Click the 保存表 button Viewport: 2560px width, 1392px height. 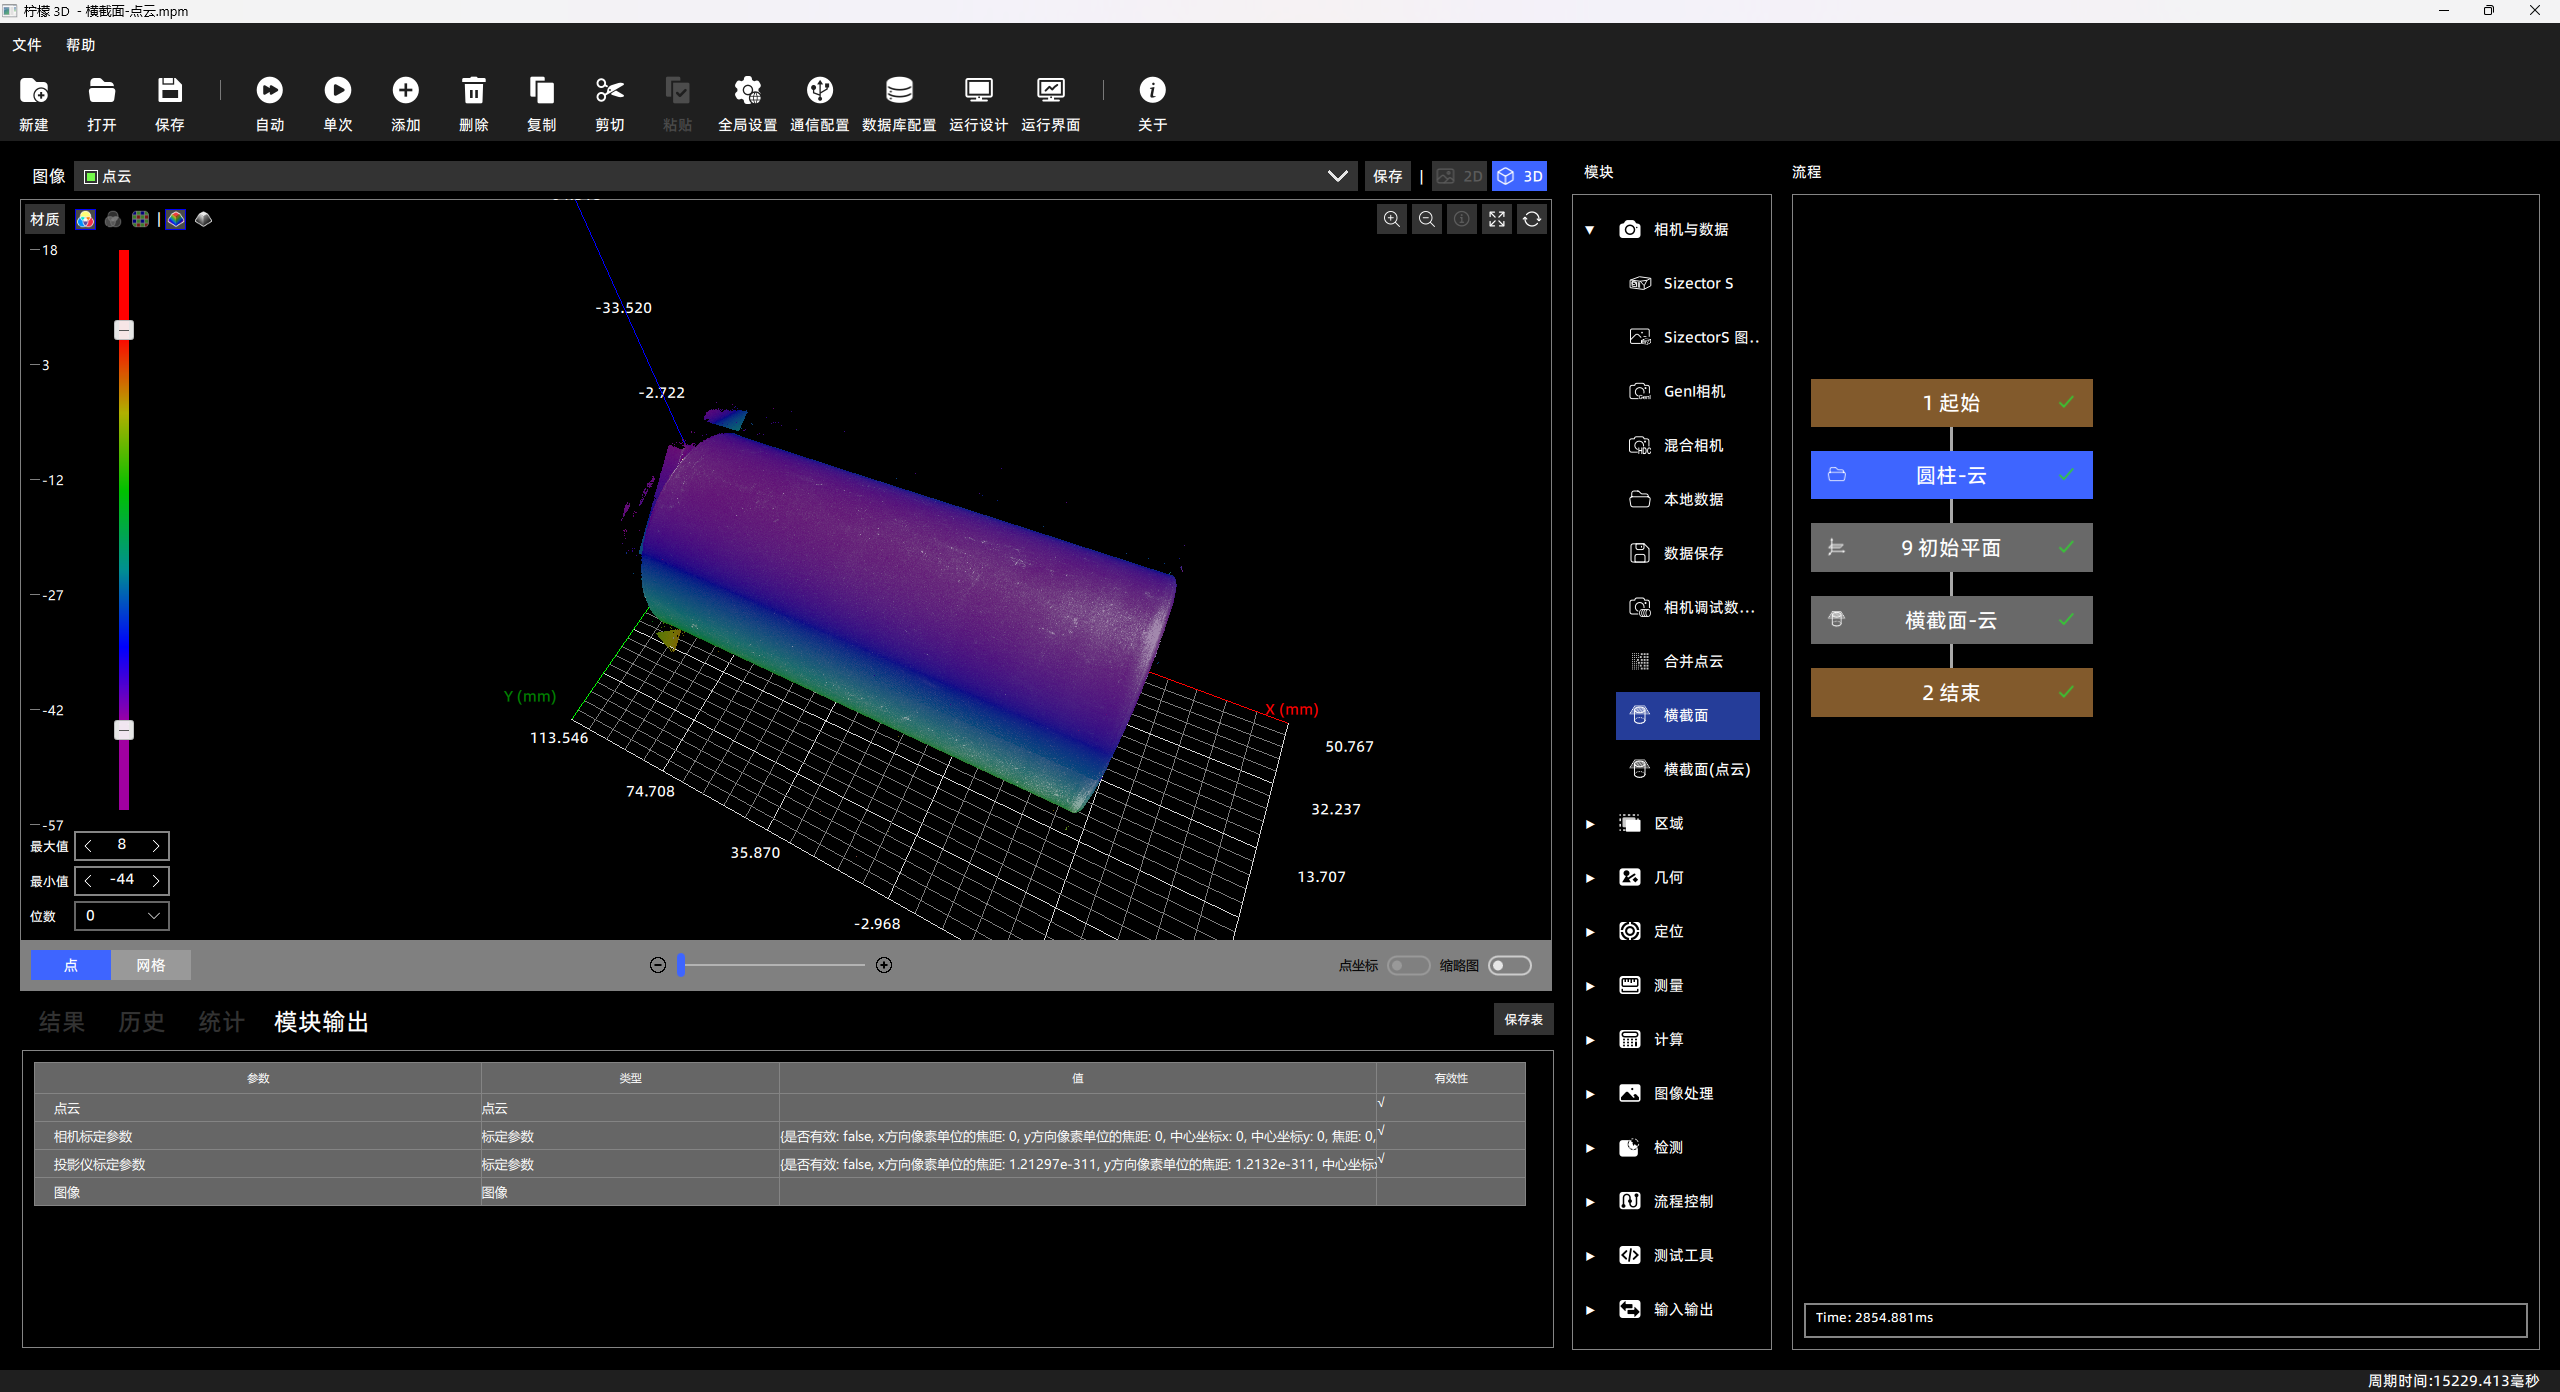pos(1523,1019)
